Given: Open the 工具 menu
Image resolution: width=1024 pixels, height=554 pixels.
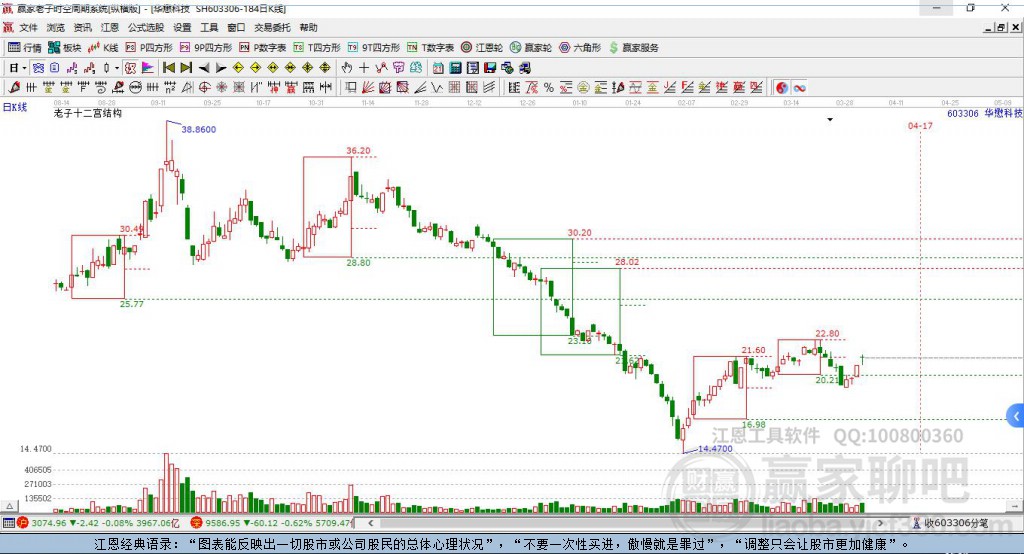Looking at the screenshot, I should [x=209, y=27].
